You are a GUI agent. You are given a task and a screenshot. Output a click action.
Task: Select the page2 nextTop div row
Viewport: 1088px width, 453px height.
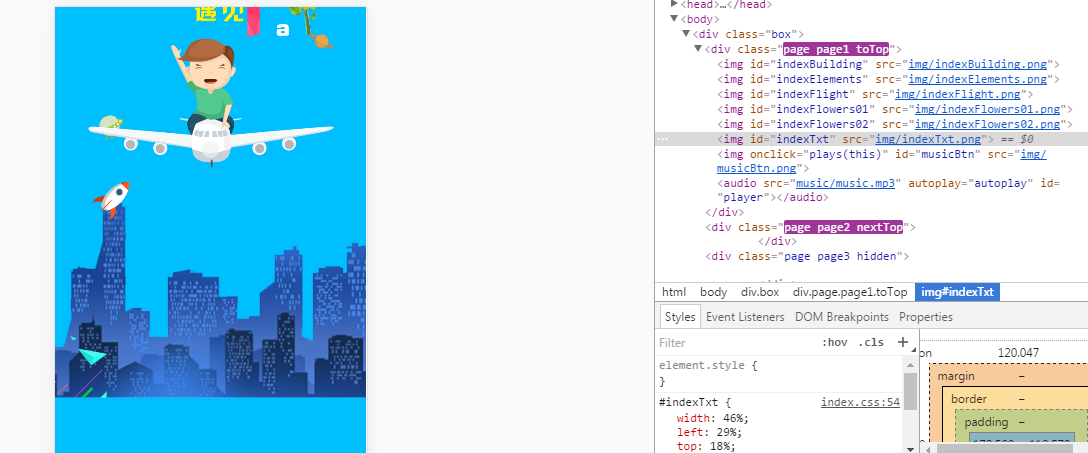872,228
